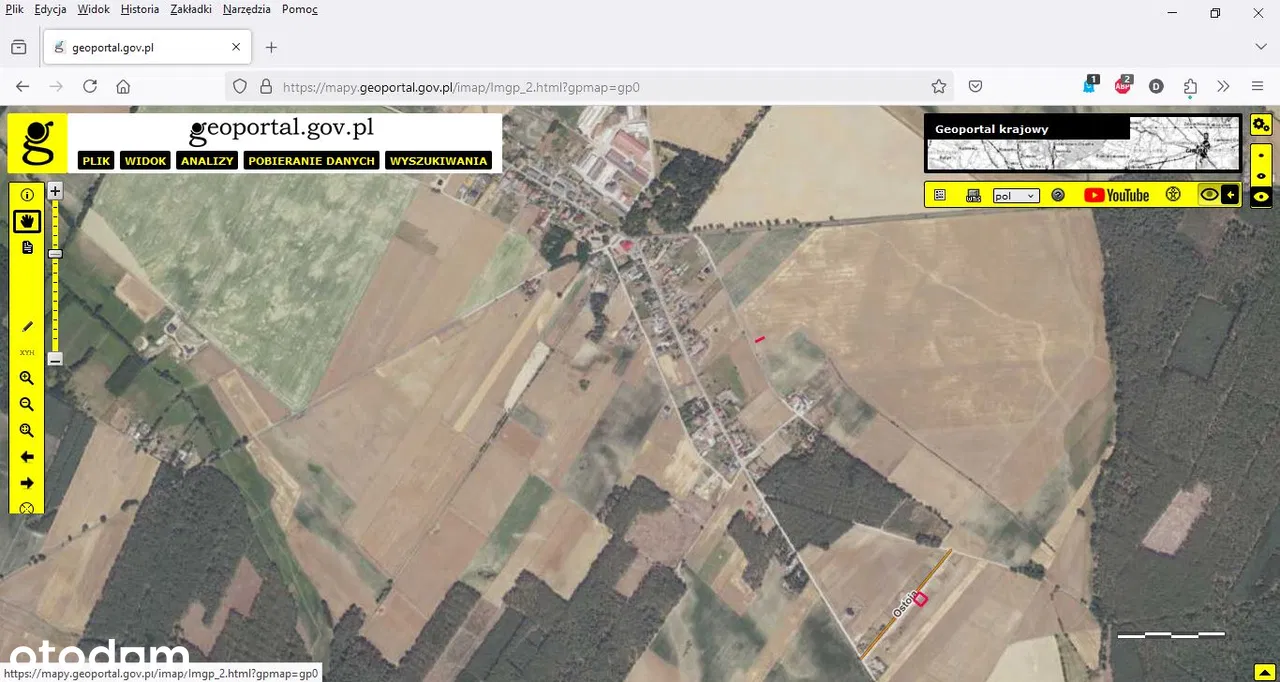Open the WMS services icon
Image resolution: width=1280 pixels, height=682 pixels.
(972, 196)
